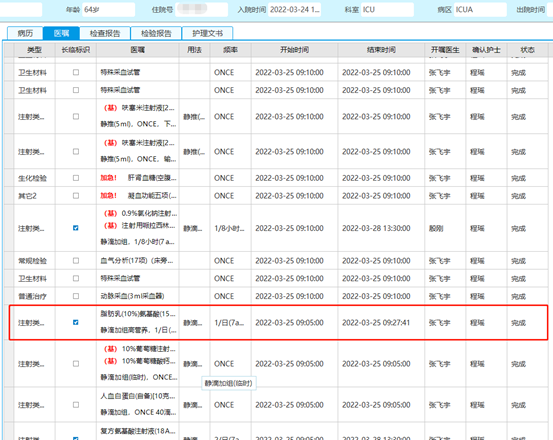Click the 开嘱医生 column header

(x=445, y=50)
